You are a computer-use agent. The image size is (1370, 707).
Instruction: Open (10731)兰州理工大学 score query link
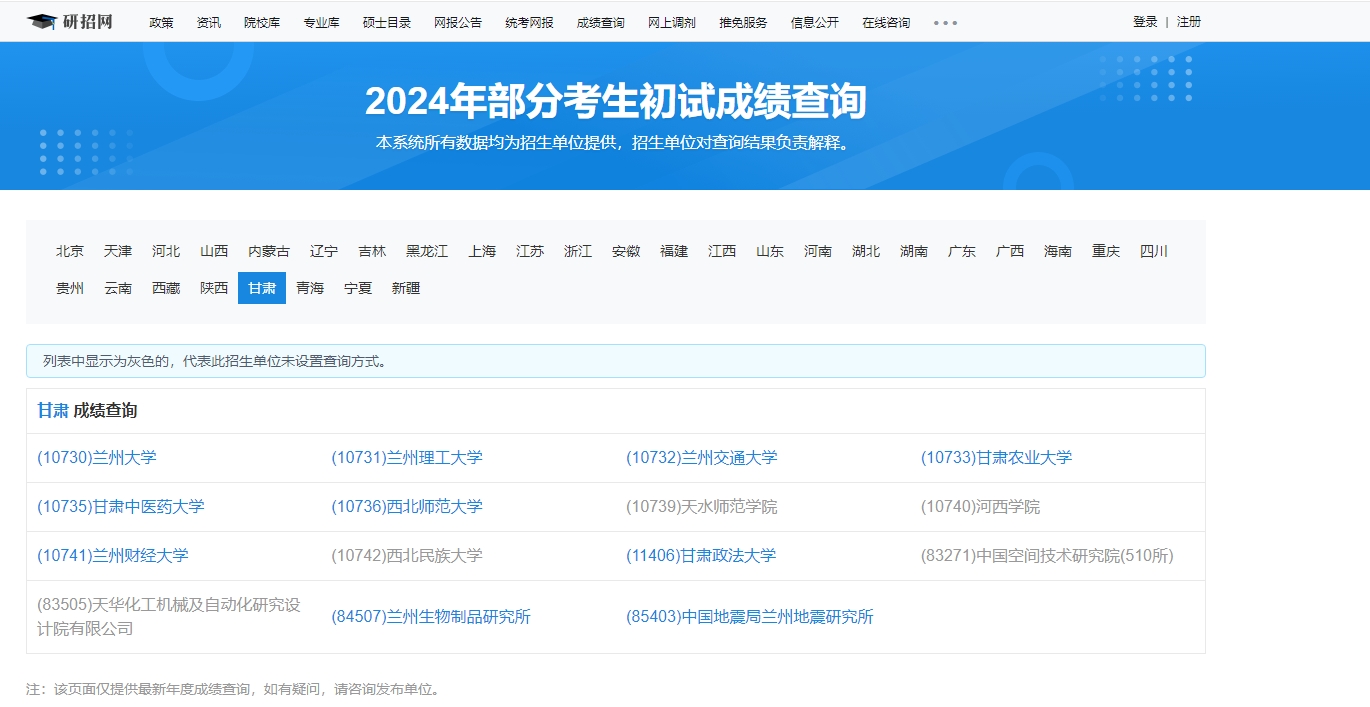[407, 458]
